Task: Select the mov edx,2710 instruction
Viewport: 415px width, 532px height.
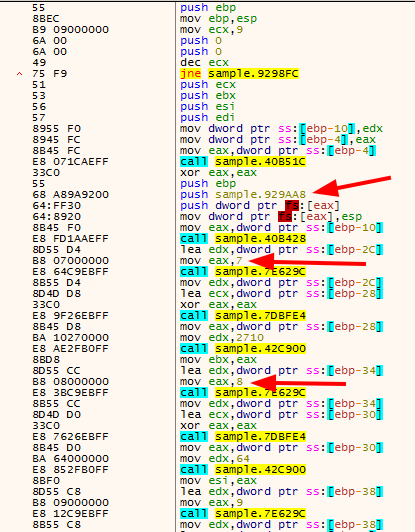Action: [222, 338]
